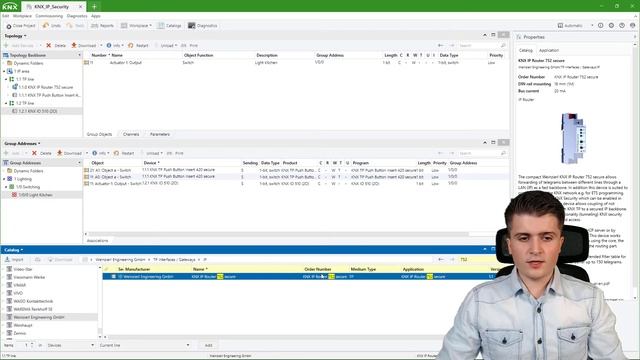Click Import in the Catalog toolbar
Image resolution: width=640 pixels, height=360 pixels.
click(14, 260)
